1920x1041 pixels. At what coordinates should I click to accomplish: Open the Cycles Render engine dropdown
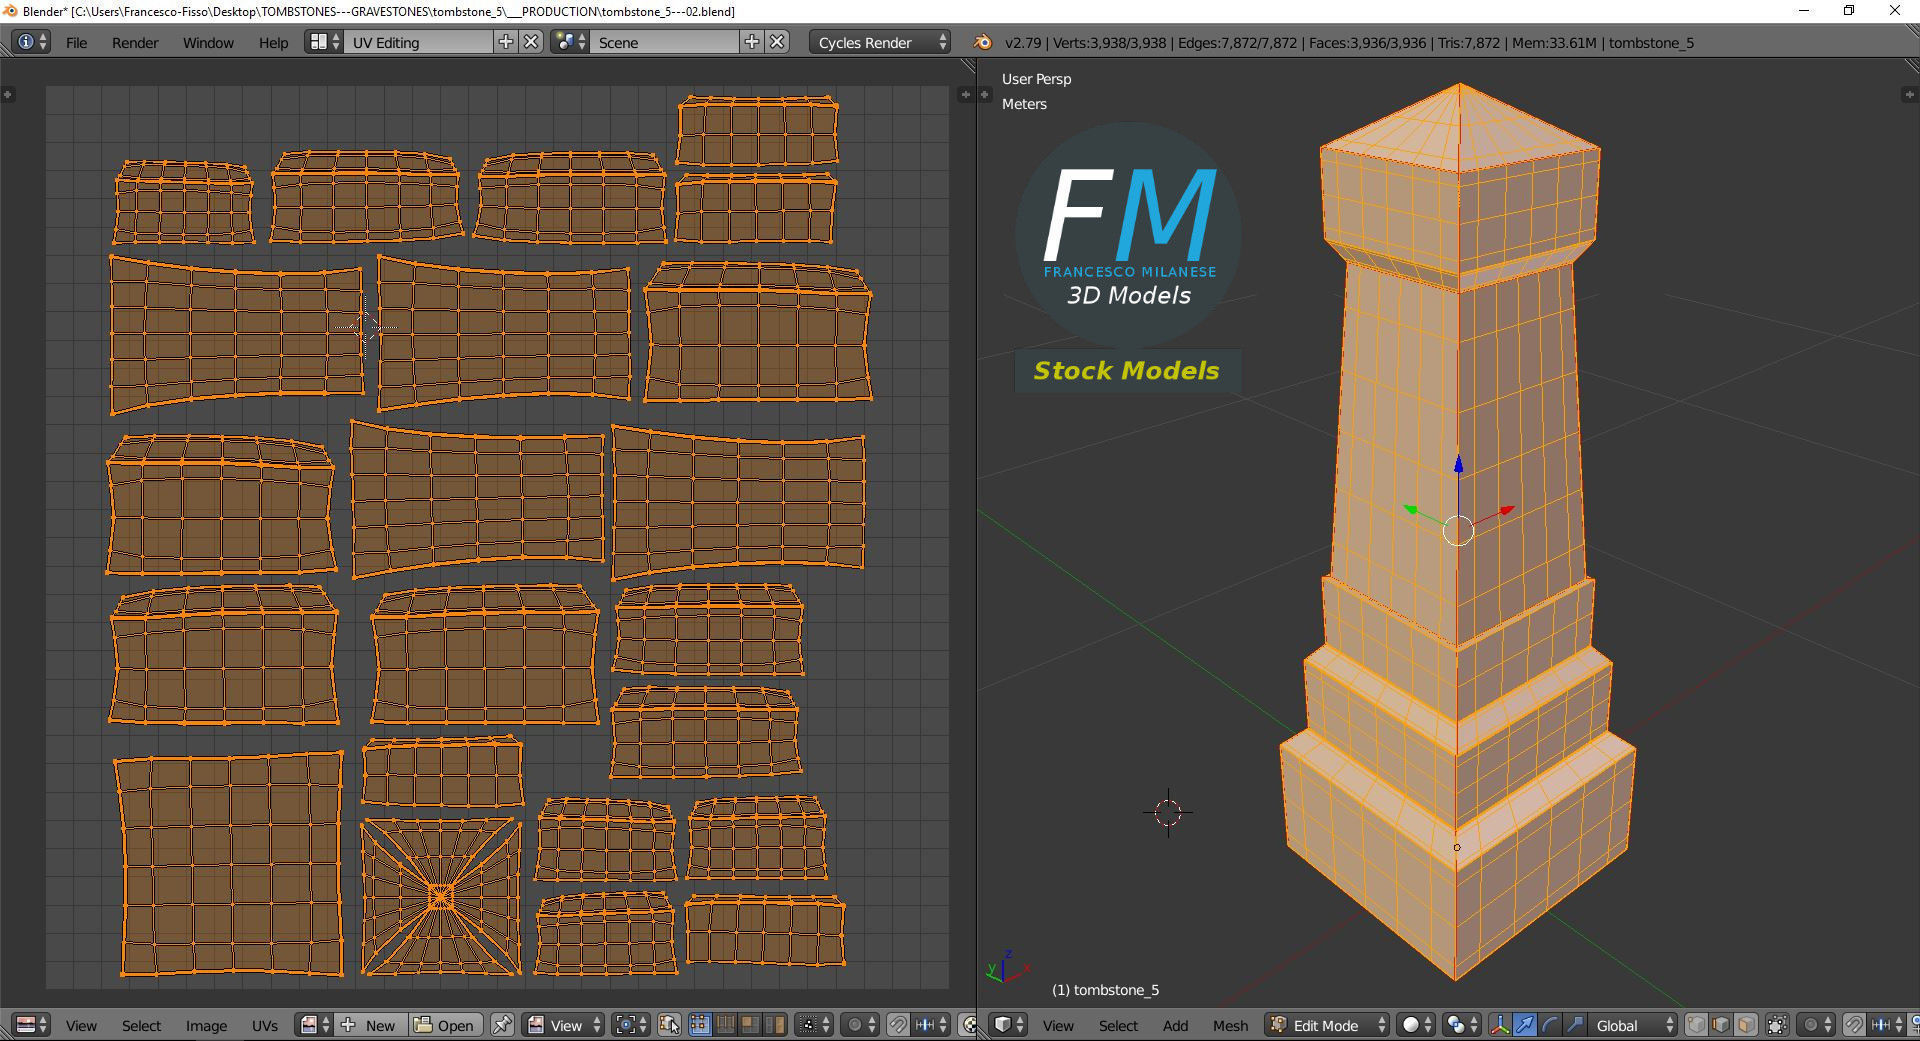[x=880, y=42]
